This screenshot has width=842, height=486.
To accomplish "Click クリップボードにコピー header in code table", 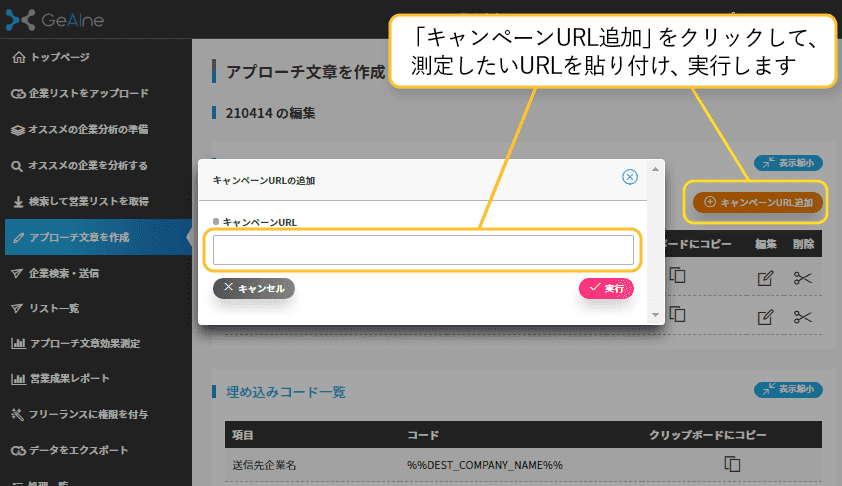I will pos(708,435).
